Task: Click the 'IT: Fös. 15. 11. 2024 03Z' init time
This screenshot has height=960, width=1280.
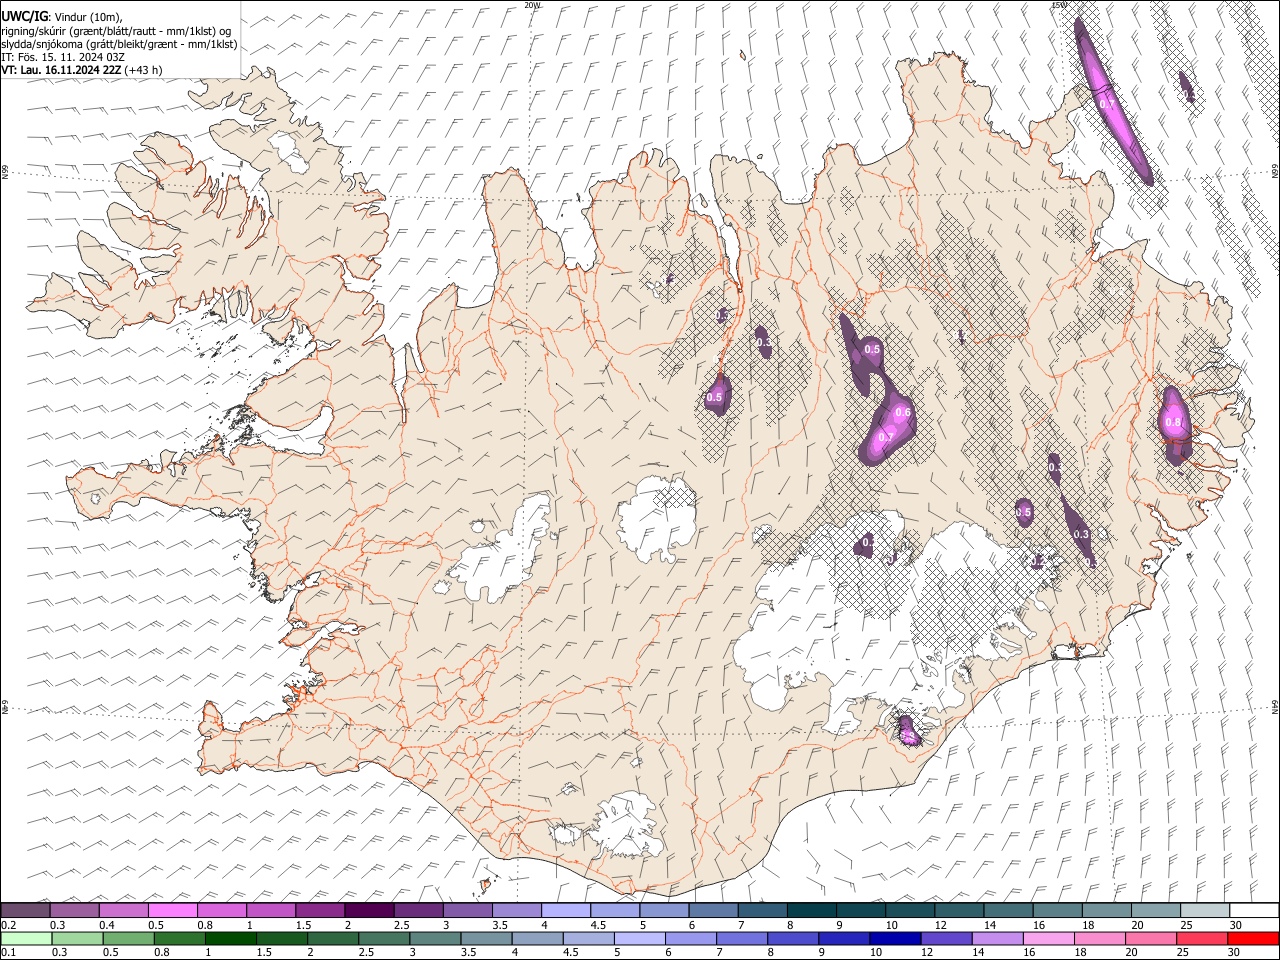Action: point(62,57)
